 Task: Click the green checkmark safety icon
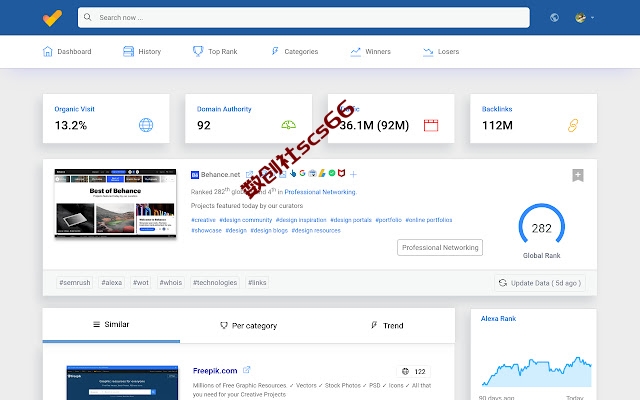point(332,173)
